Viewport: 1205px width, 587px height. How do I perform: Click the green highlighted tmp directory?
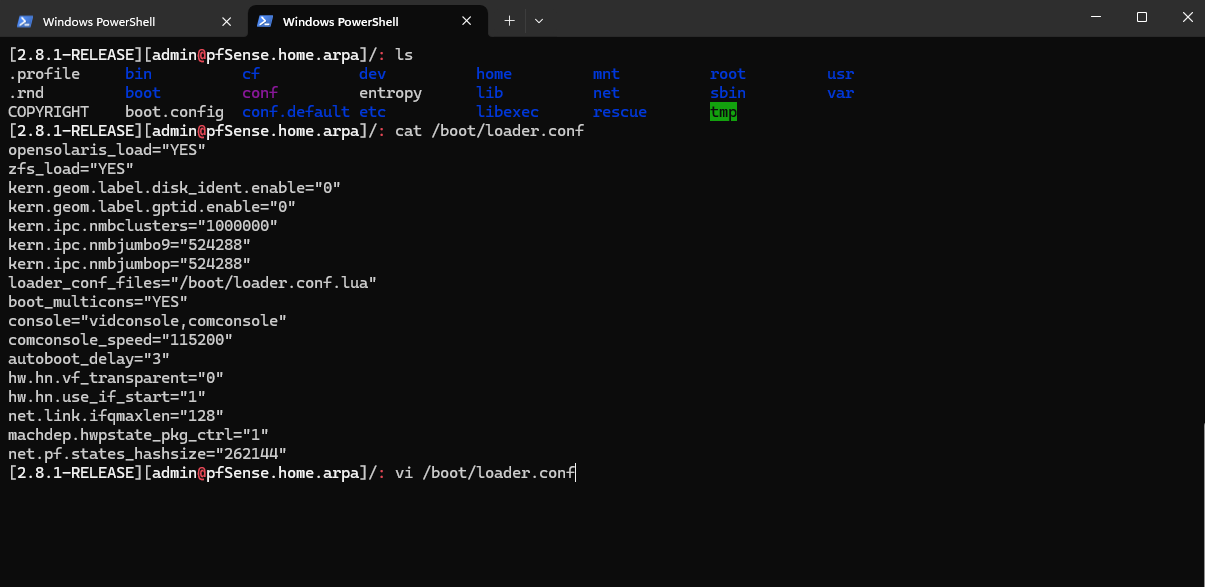click(x=723, y=112)
